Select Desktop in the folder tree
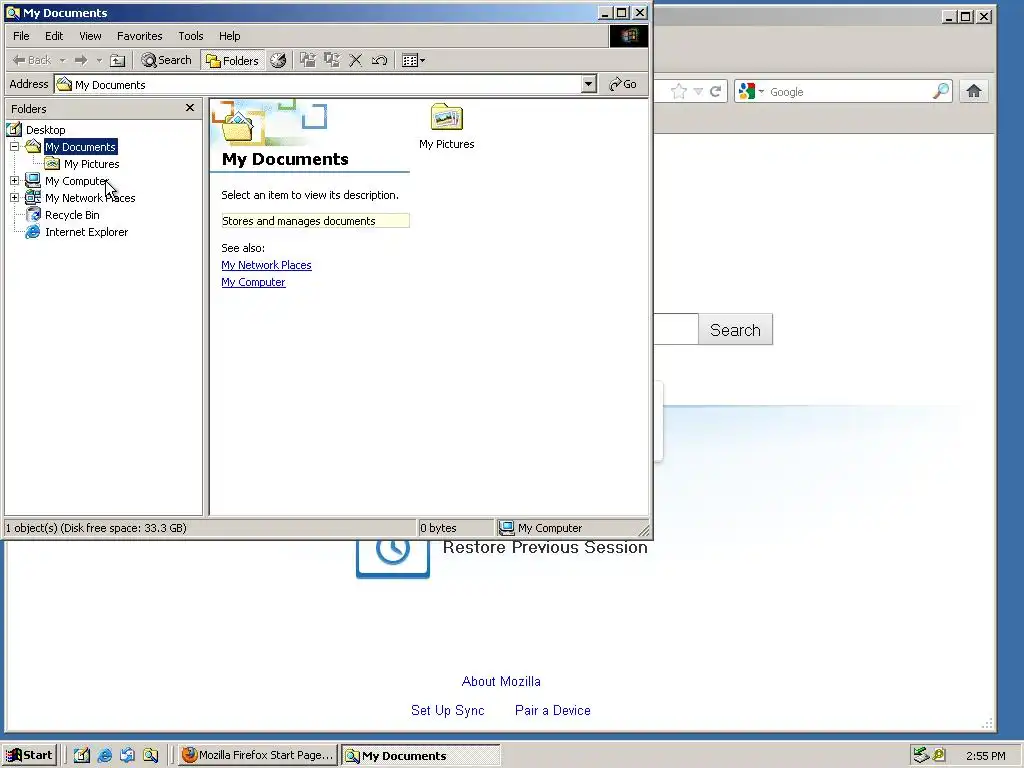Image resolution: width=1024 pixels, height=768 pixels. [45, 129]
